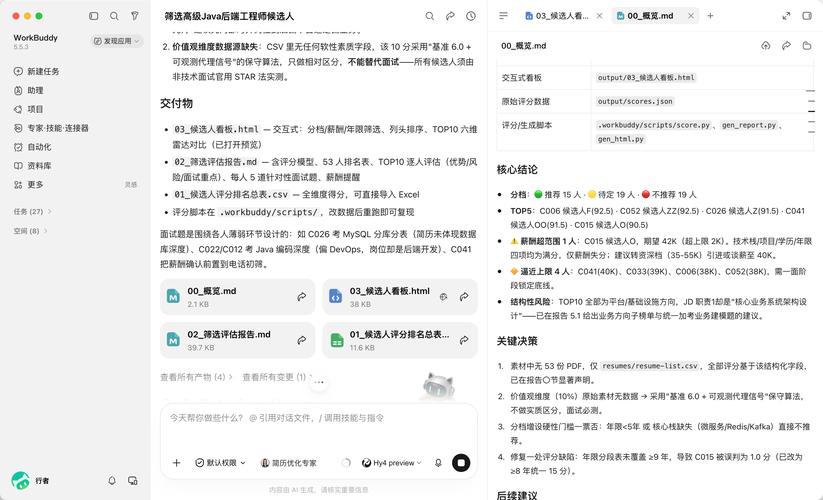Open search in the sidebar header
823x500 pixels.
114,16
